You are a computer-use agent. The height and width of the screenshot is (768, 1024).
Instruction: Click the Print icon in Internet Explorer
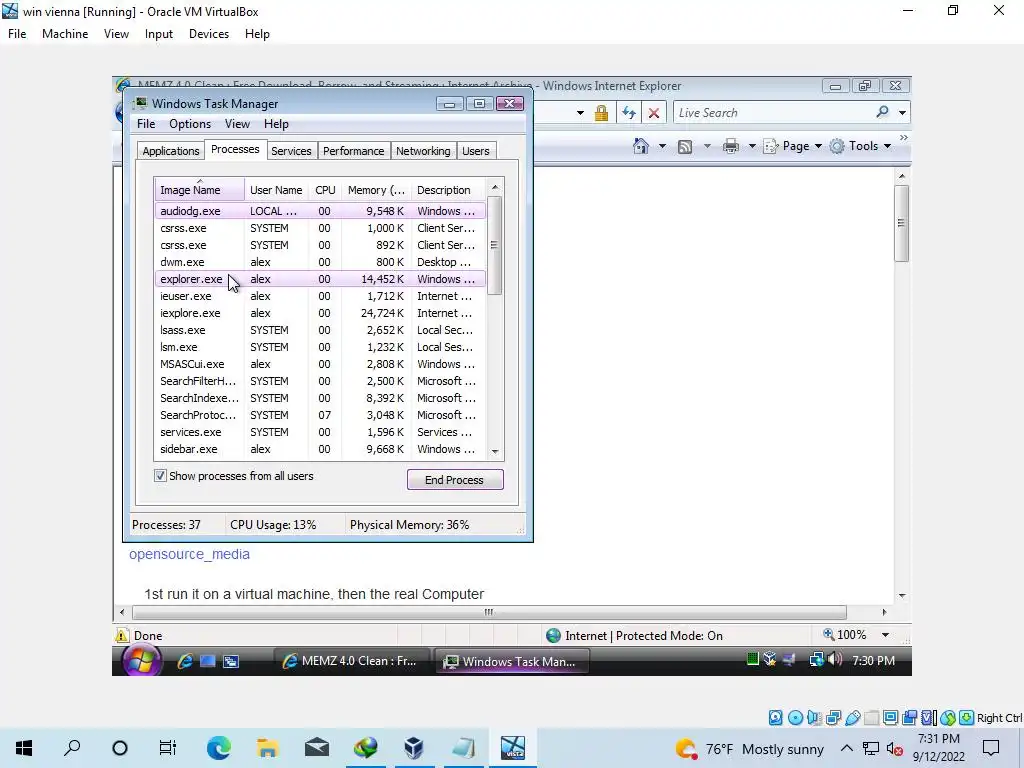[731, 146]
